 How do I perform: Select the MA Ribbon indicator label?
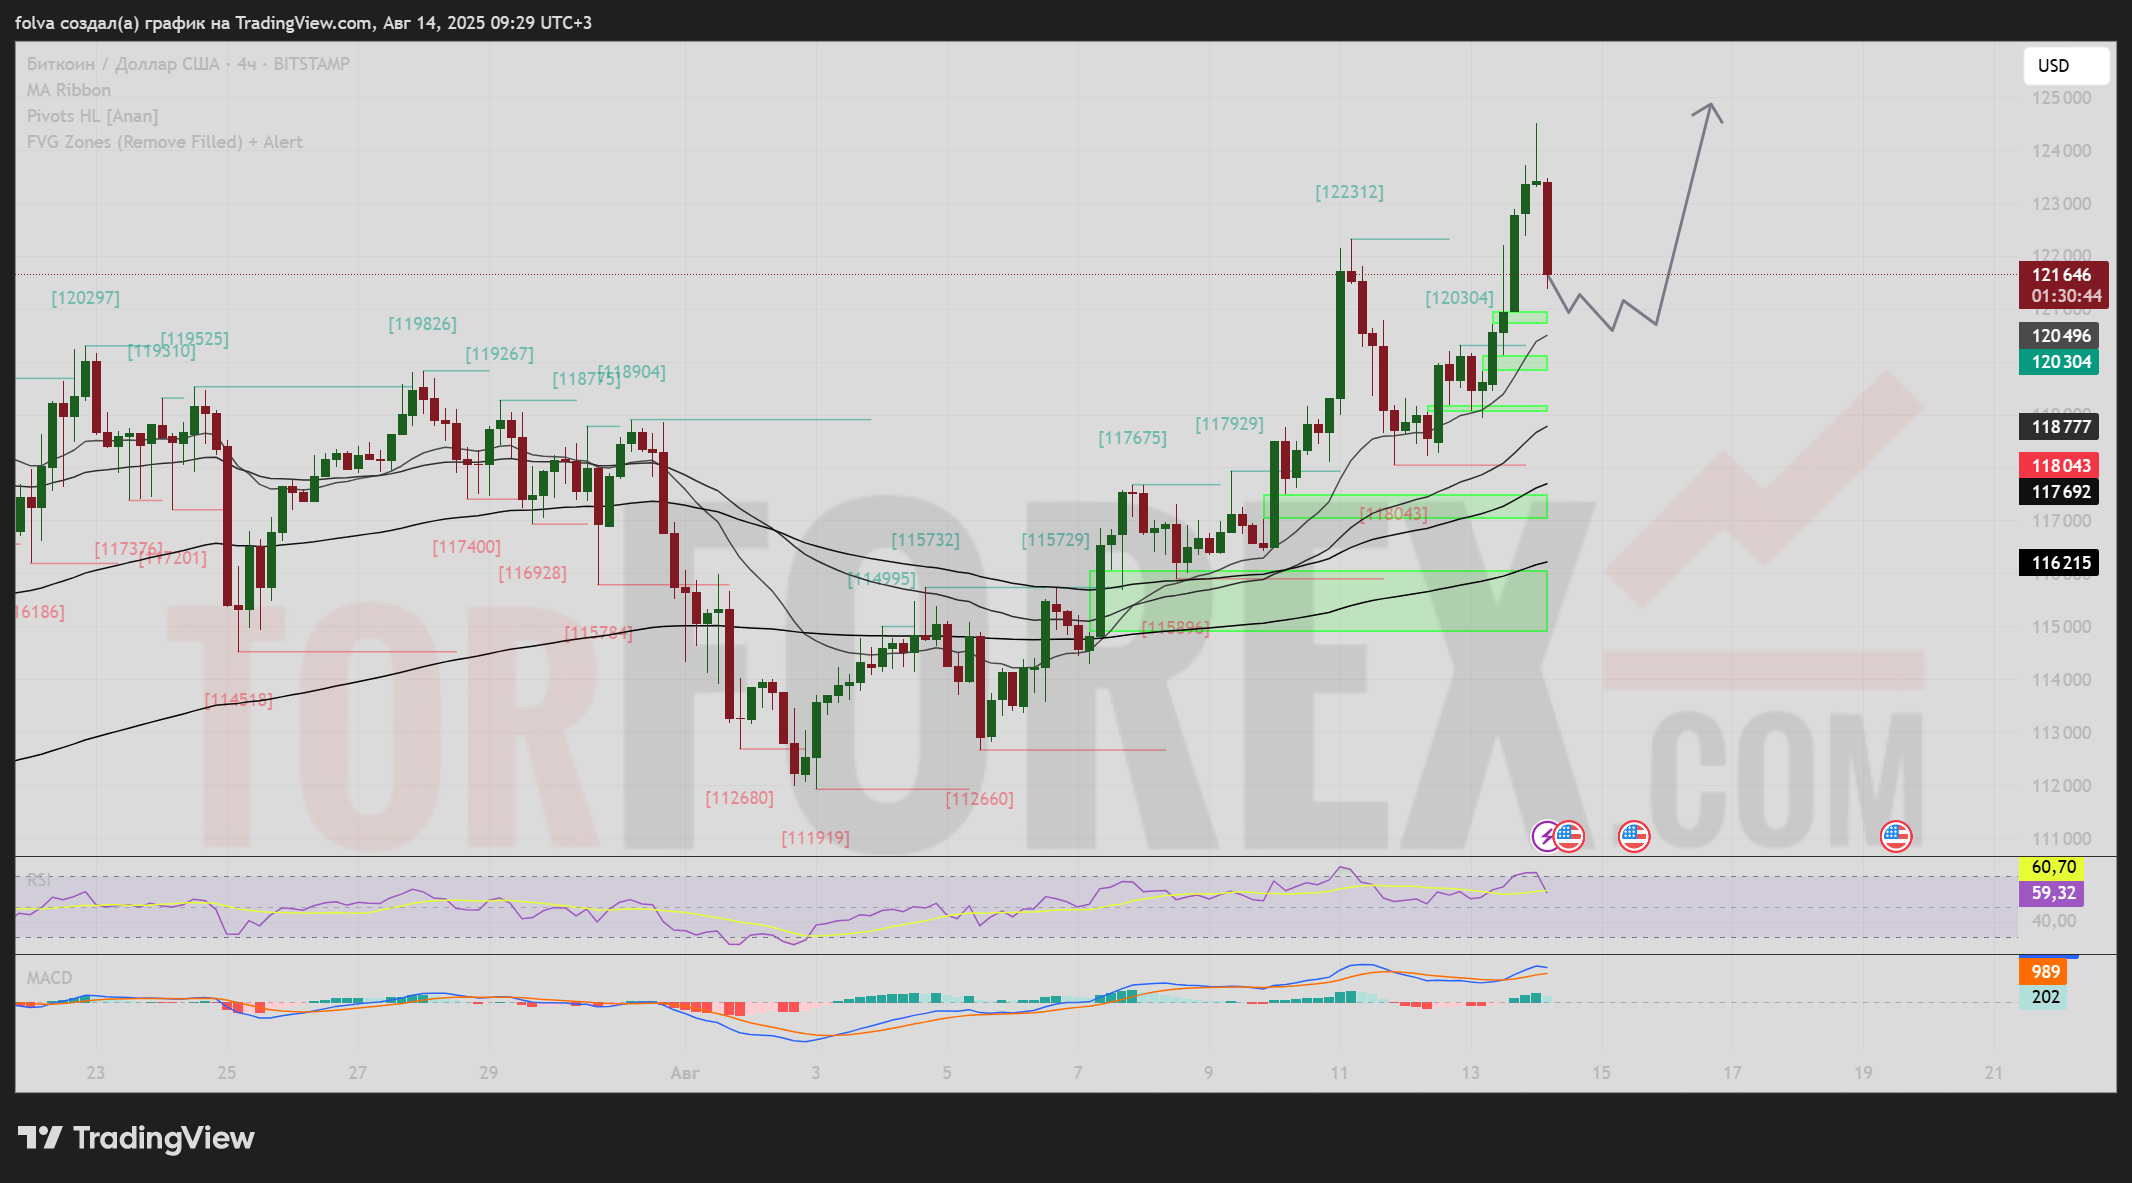coord(69,90)
